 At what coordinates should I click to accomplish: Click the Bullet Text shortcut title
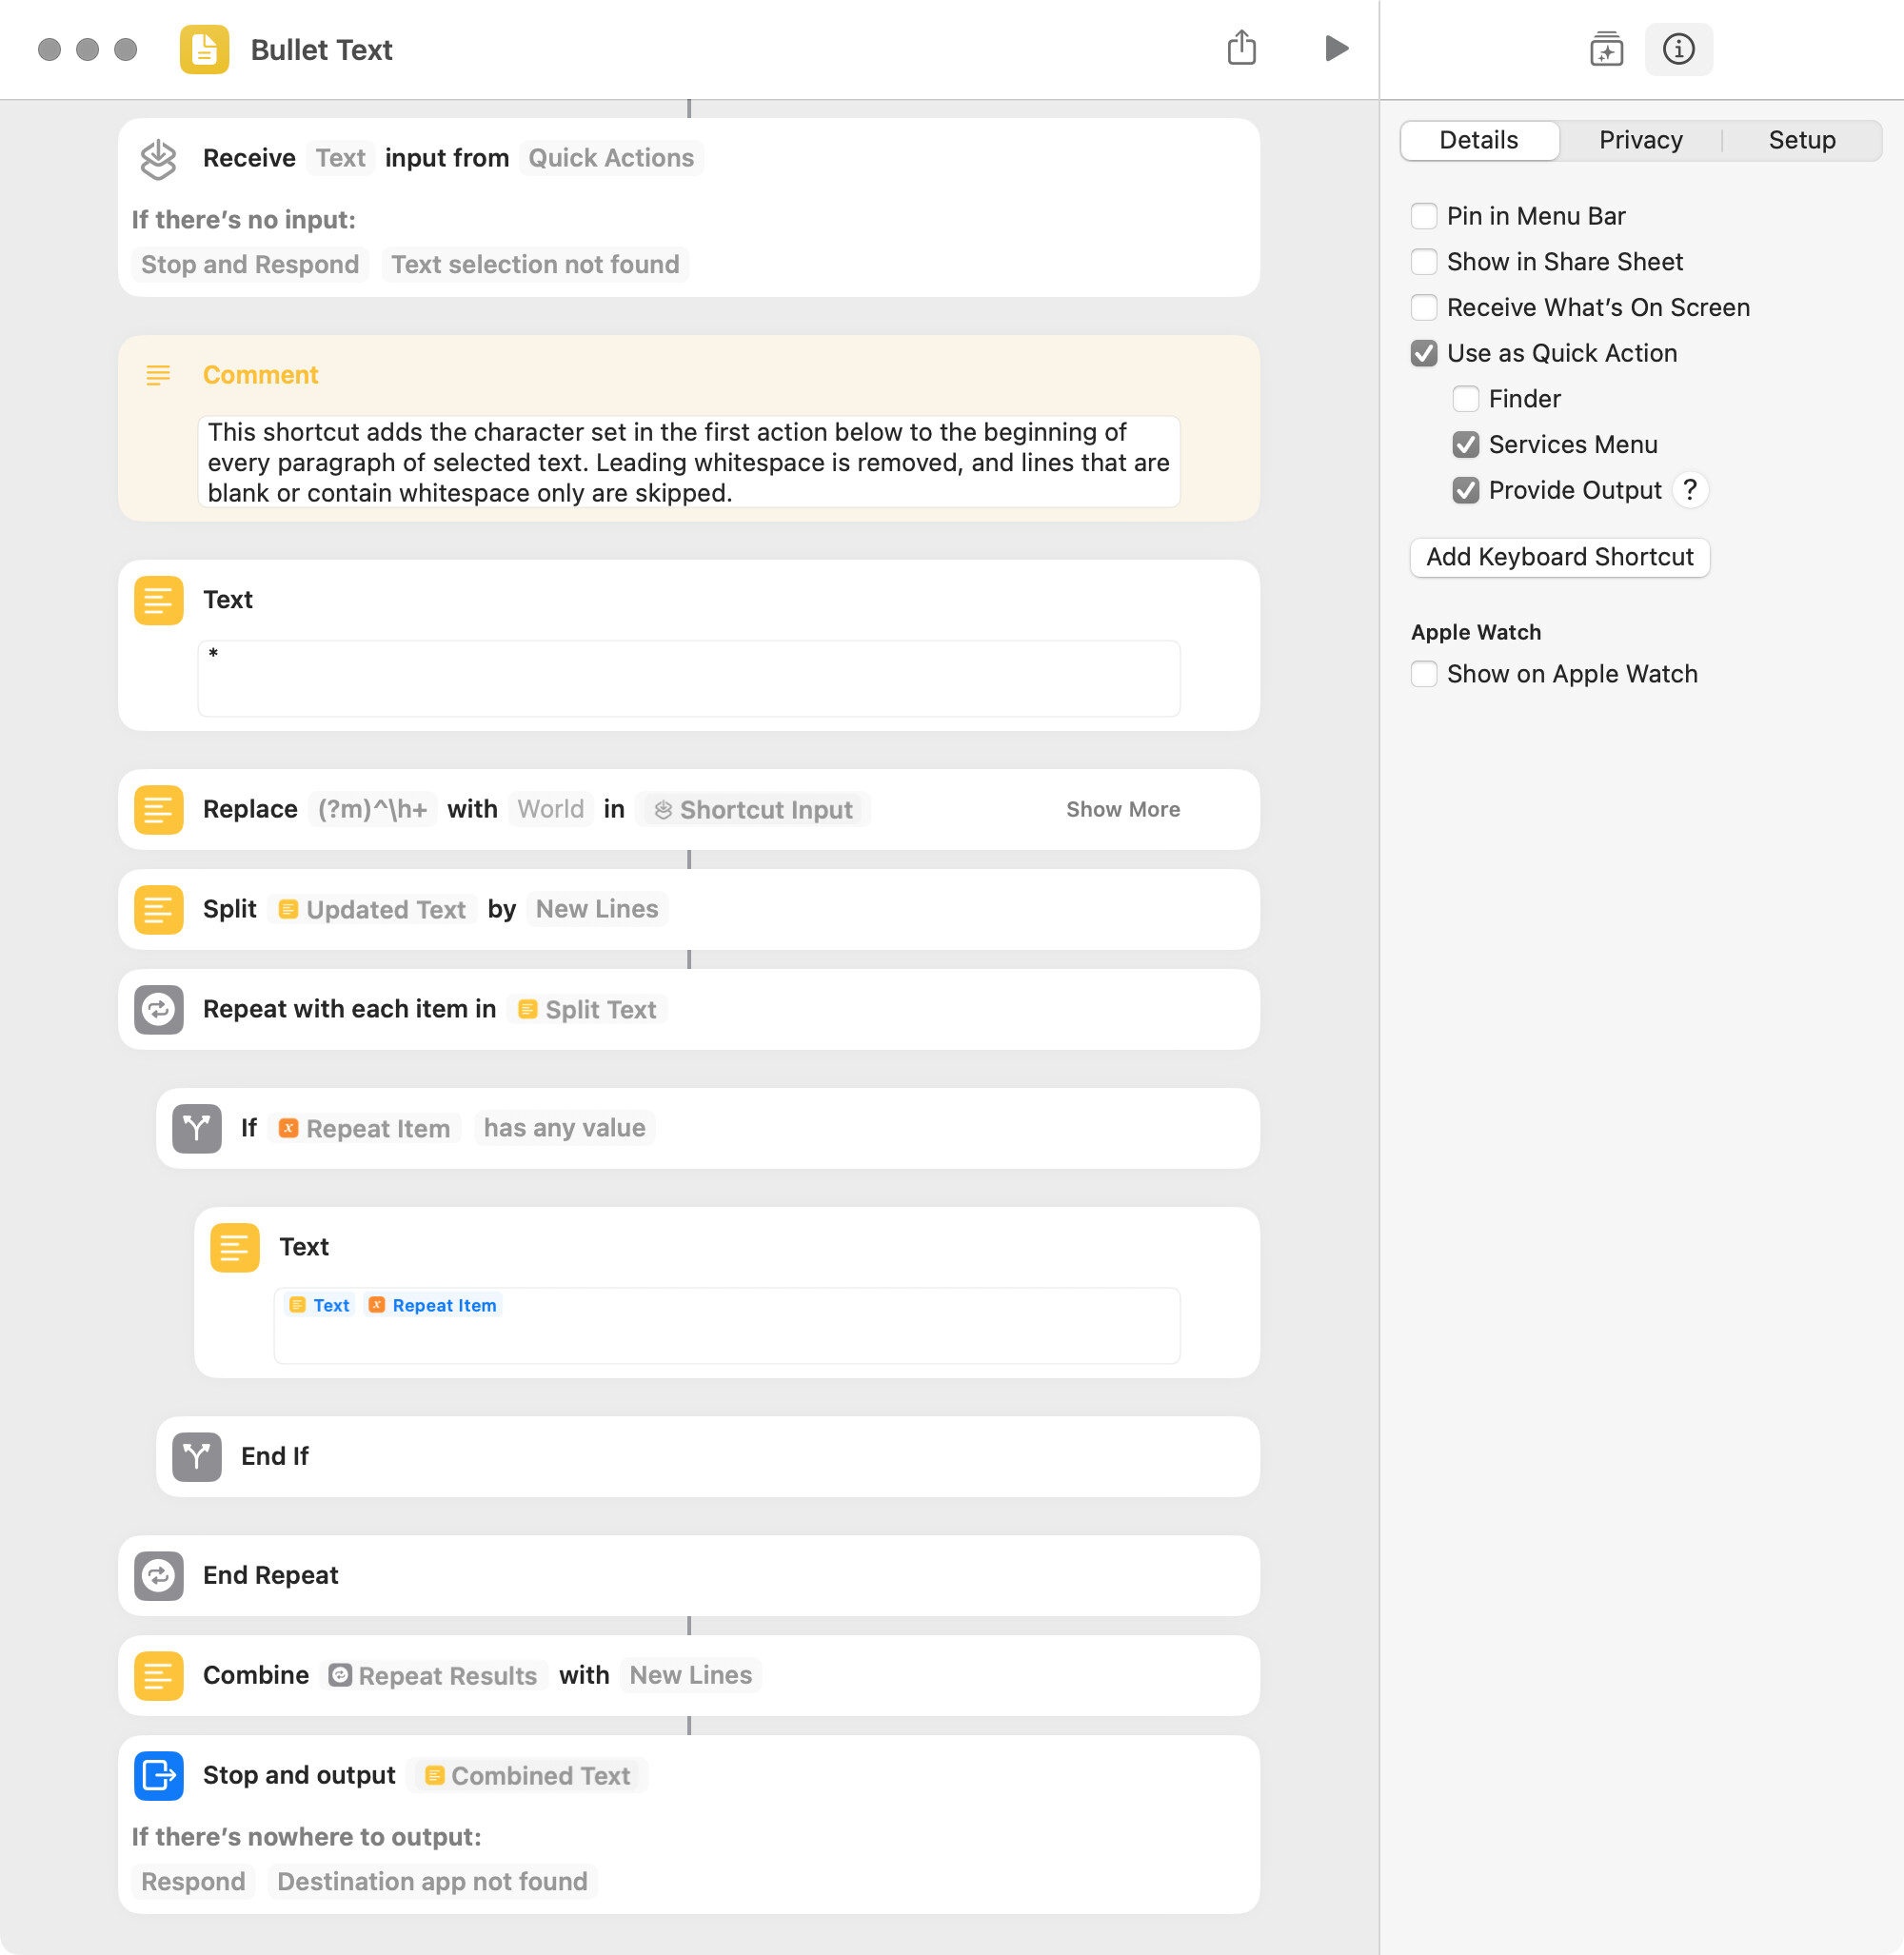click(321, 49)
